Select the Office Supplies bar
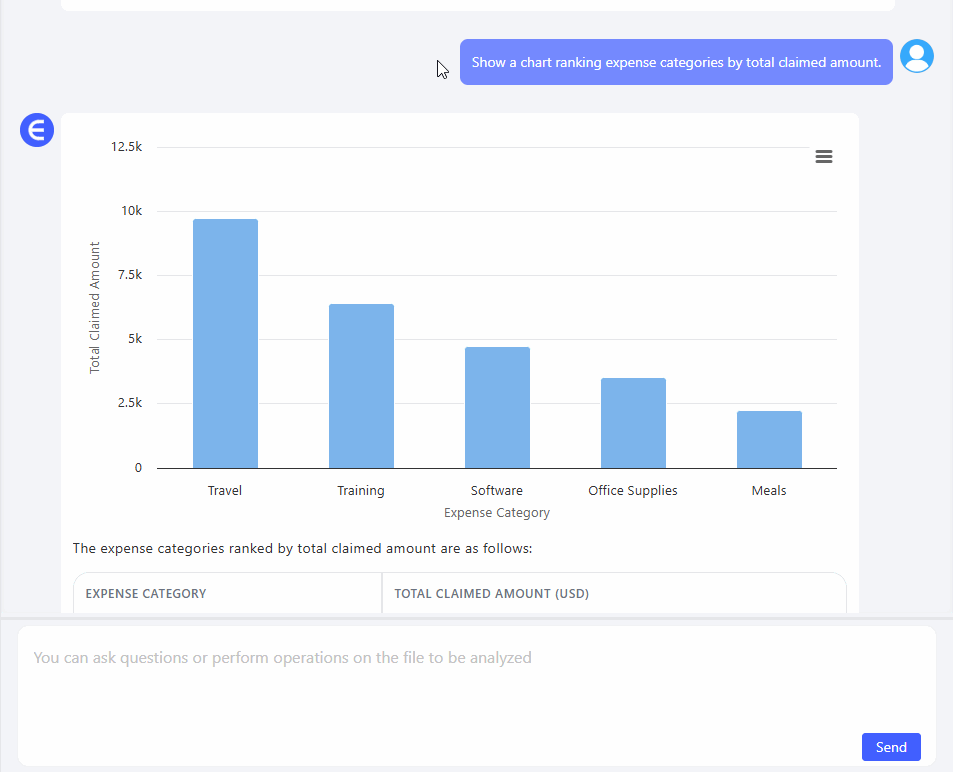Viewport: 953px width, 772px height. coord(633,423)
